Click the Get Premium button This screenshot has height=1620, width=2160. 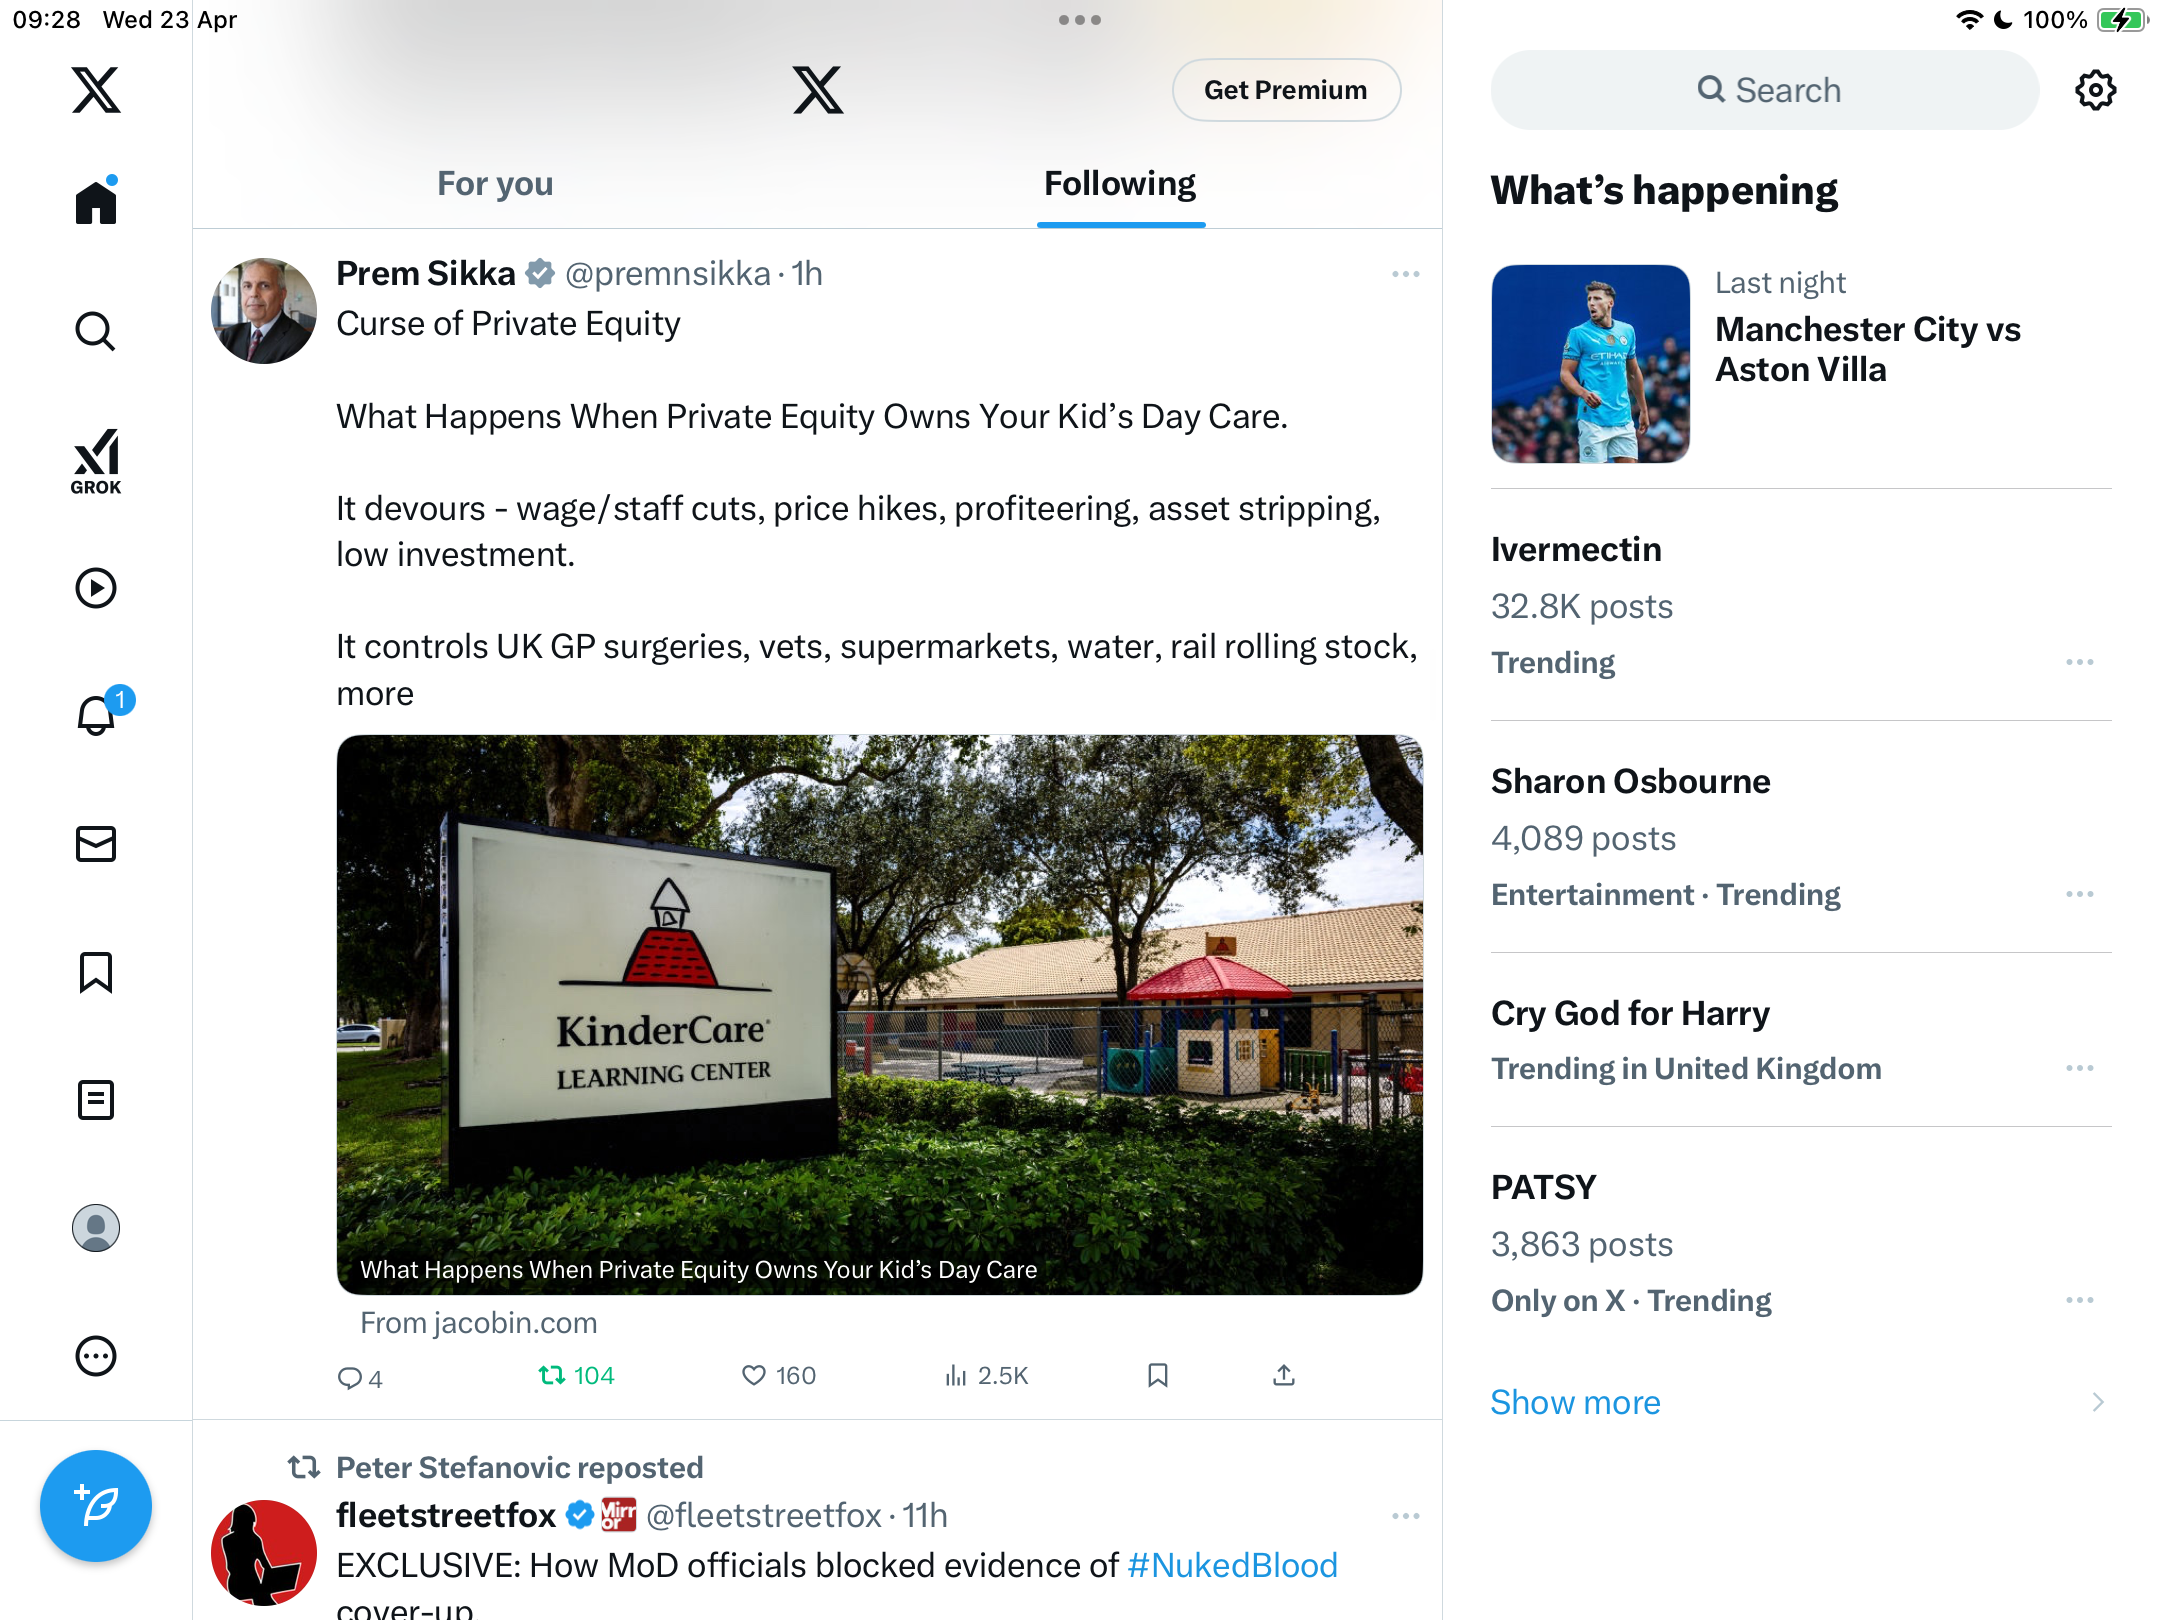click(x=1286, y=90)
